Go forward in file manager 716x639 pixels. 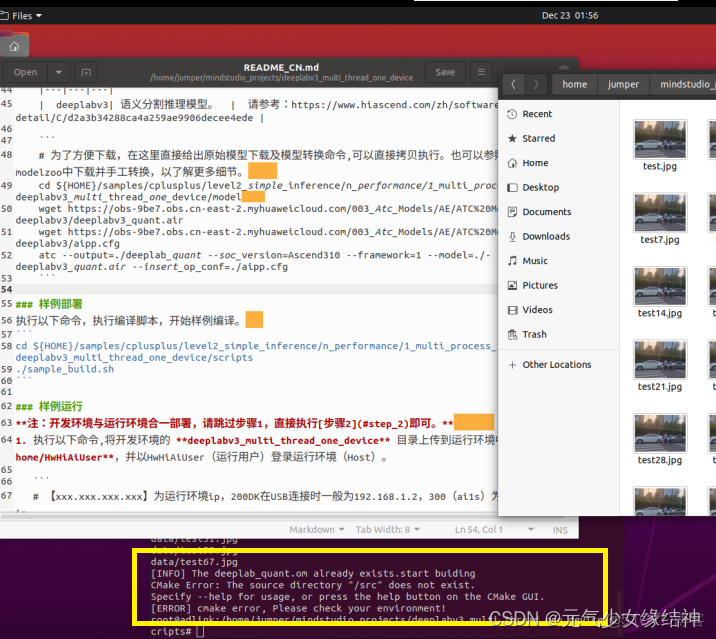[x=536, y=84]
